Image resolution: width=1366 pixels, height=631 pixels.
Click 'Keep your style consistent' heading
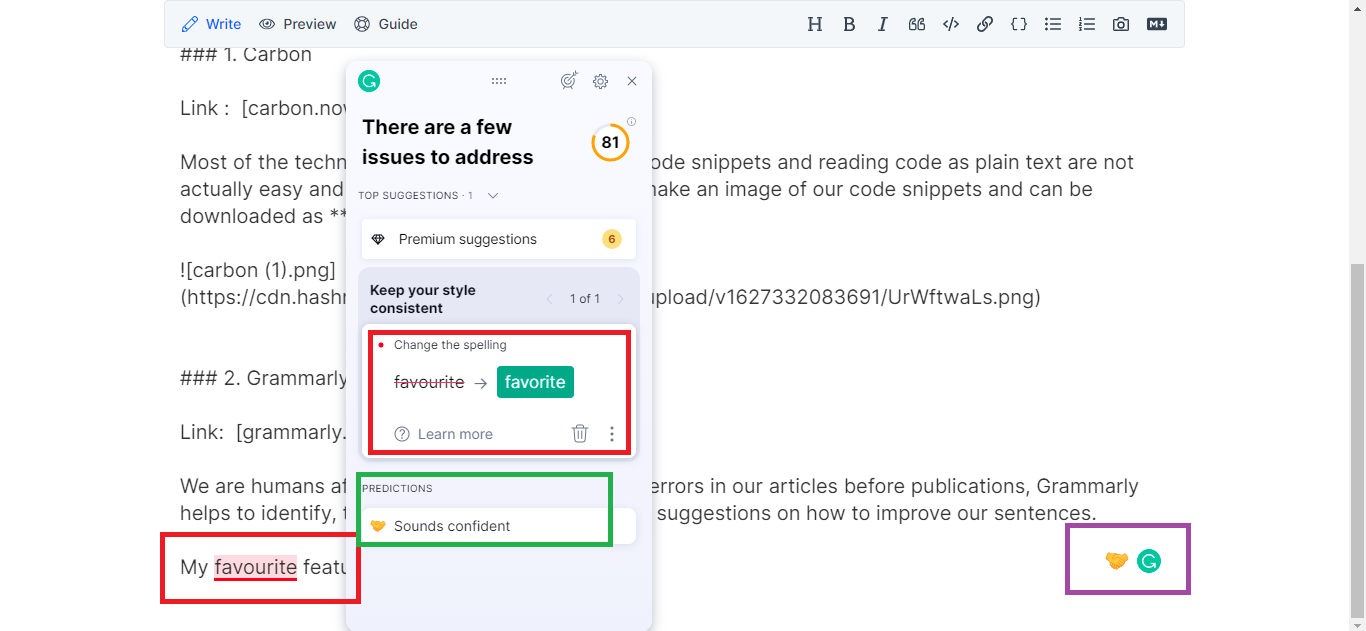tap(423, 299)
